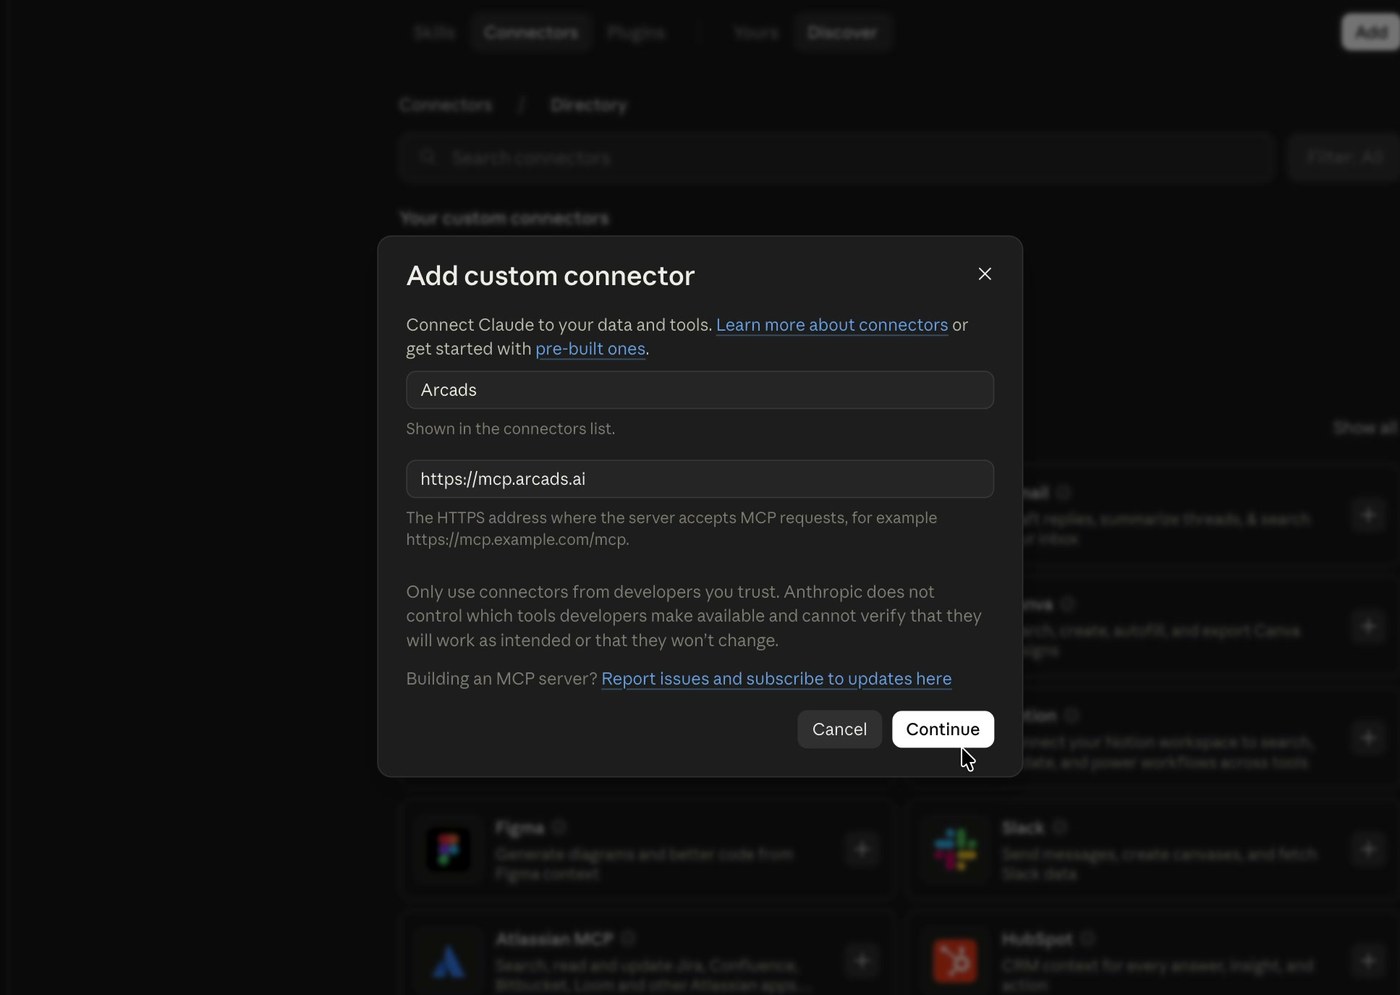Image resolution: width=1400 pixels, height=995 pixels.
Task: Click the HubSpot logo icon
Action: coord(955,961)
